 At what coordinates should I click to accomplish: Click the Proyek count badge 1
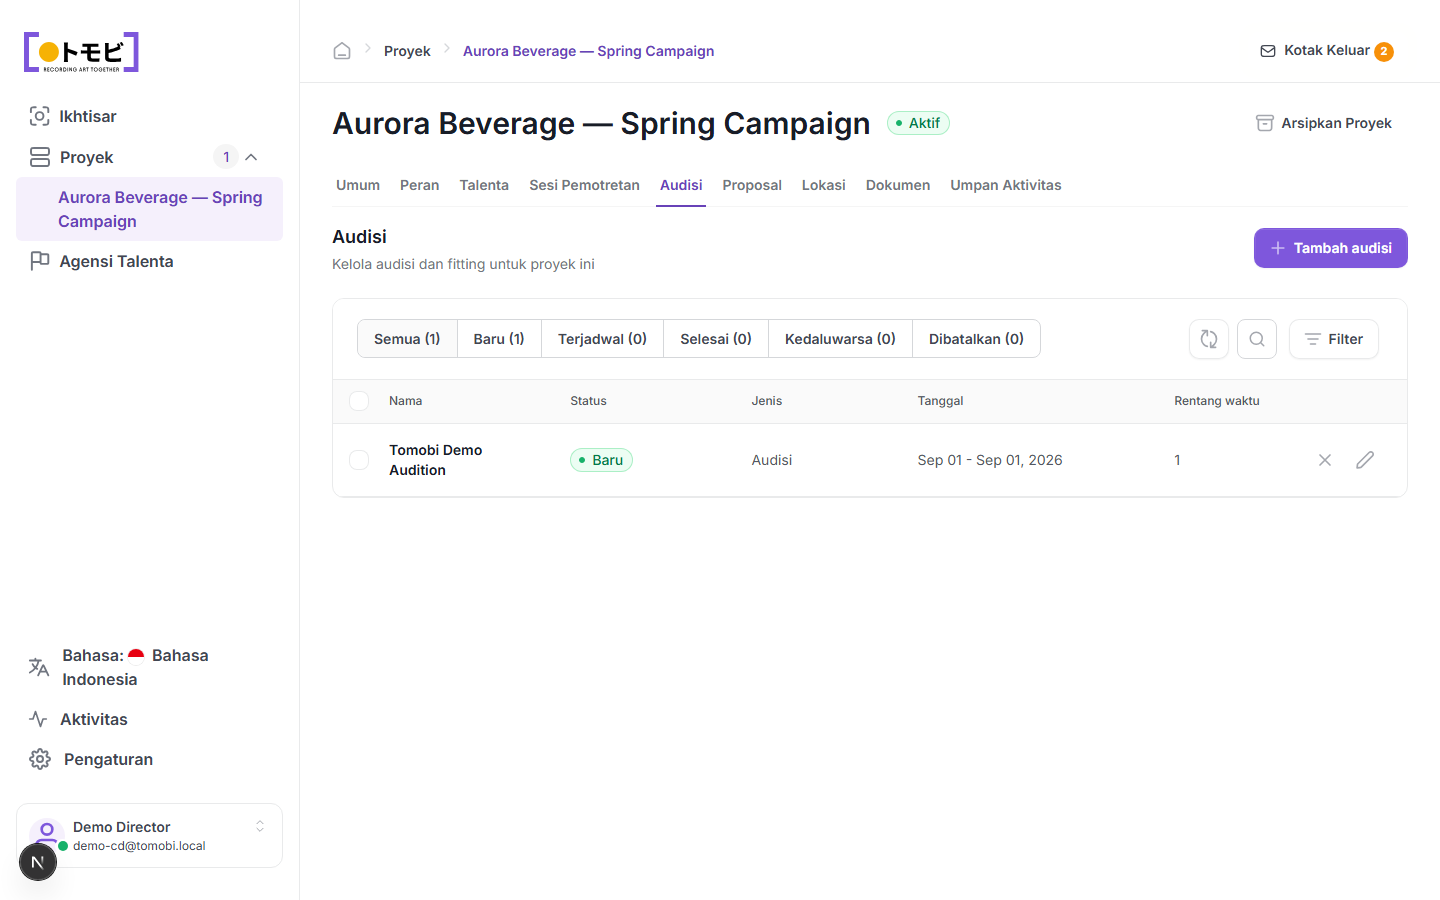tap(226, 157)
